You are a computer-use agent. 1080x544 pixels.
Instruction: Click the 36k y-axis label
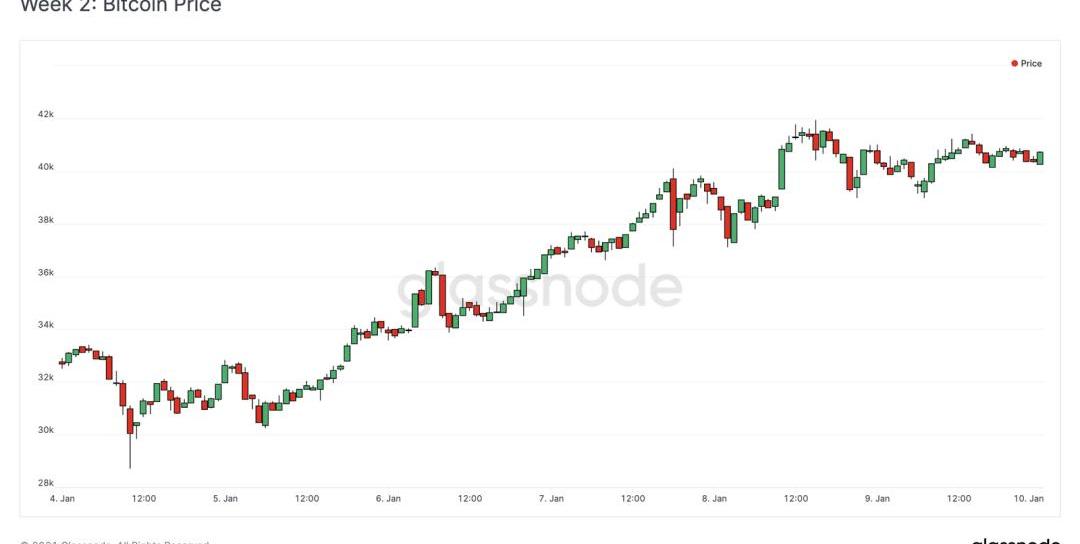click(45, 273)
